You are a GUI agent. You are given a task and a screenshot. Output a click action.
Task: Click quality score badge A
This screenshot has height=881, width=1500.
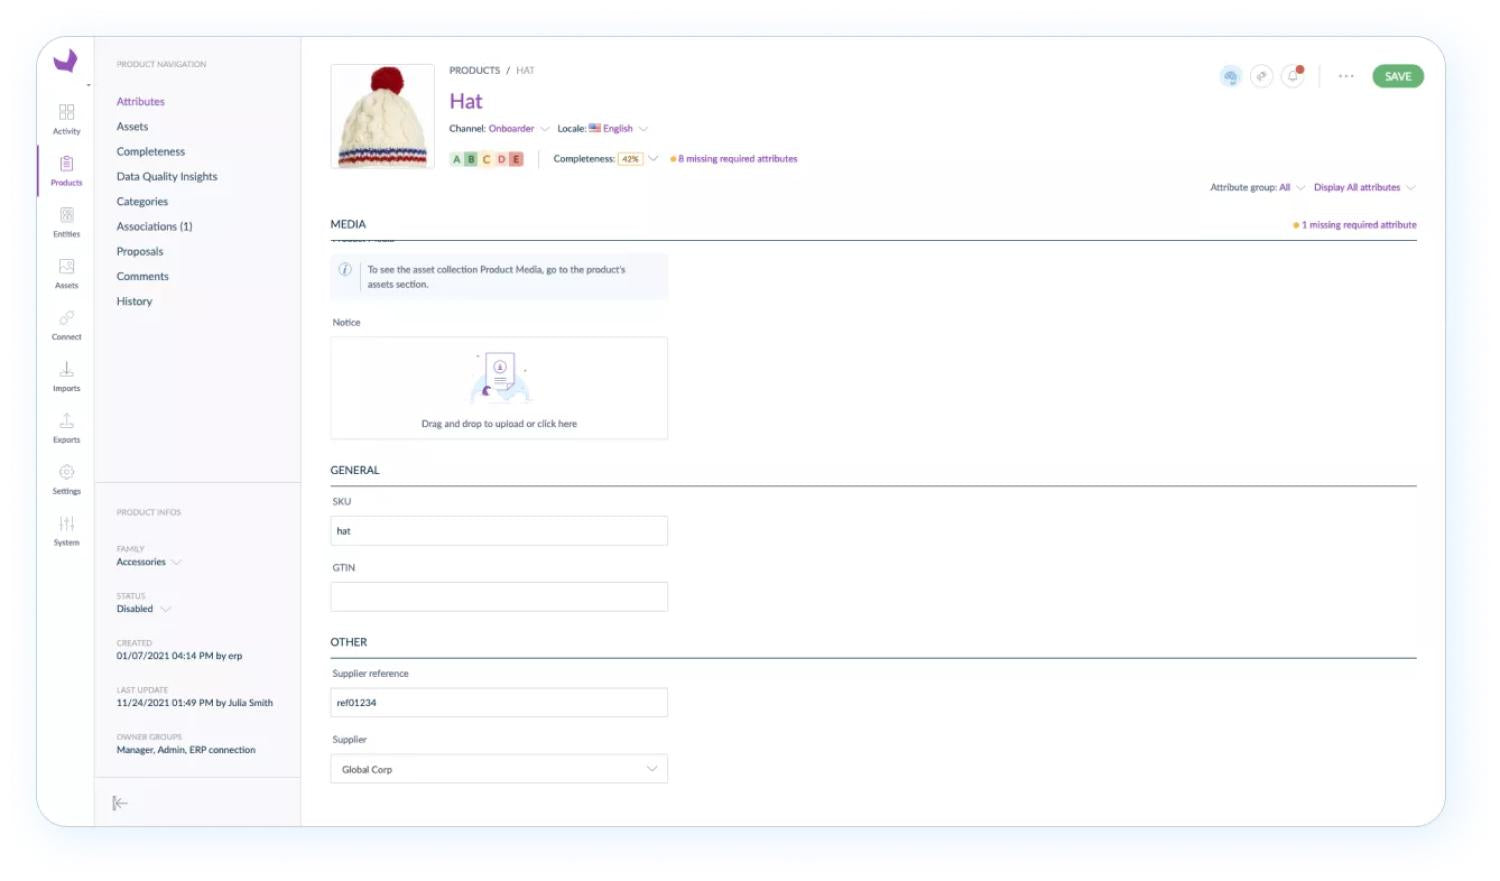[457, 159]
